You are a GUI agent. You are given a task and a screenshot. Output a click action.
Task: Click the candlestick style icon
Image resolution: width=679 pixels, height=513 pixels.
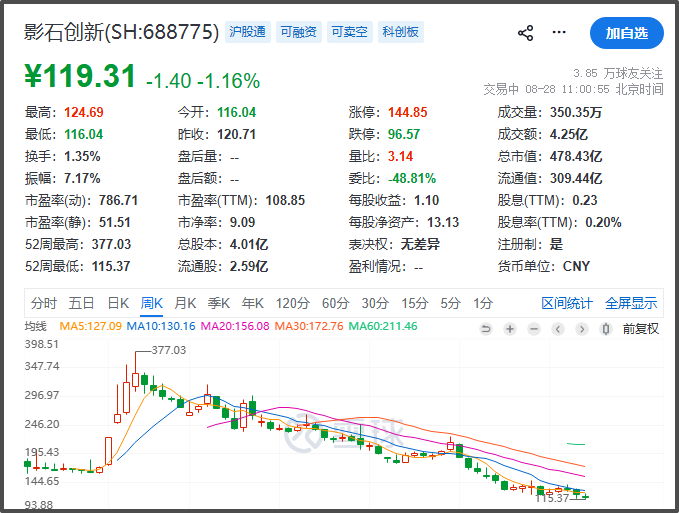tap(606, 329)
